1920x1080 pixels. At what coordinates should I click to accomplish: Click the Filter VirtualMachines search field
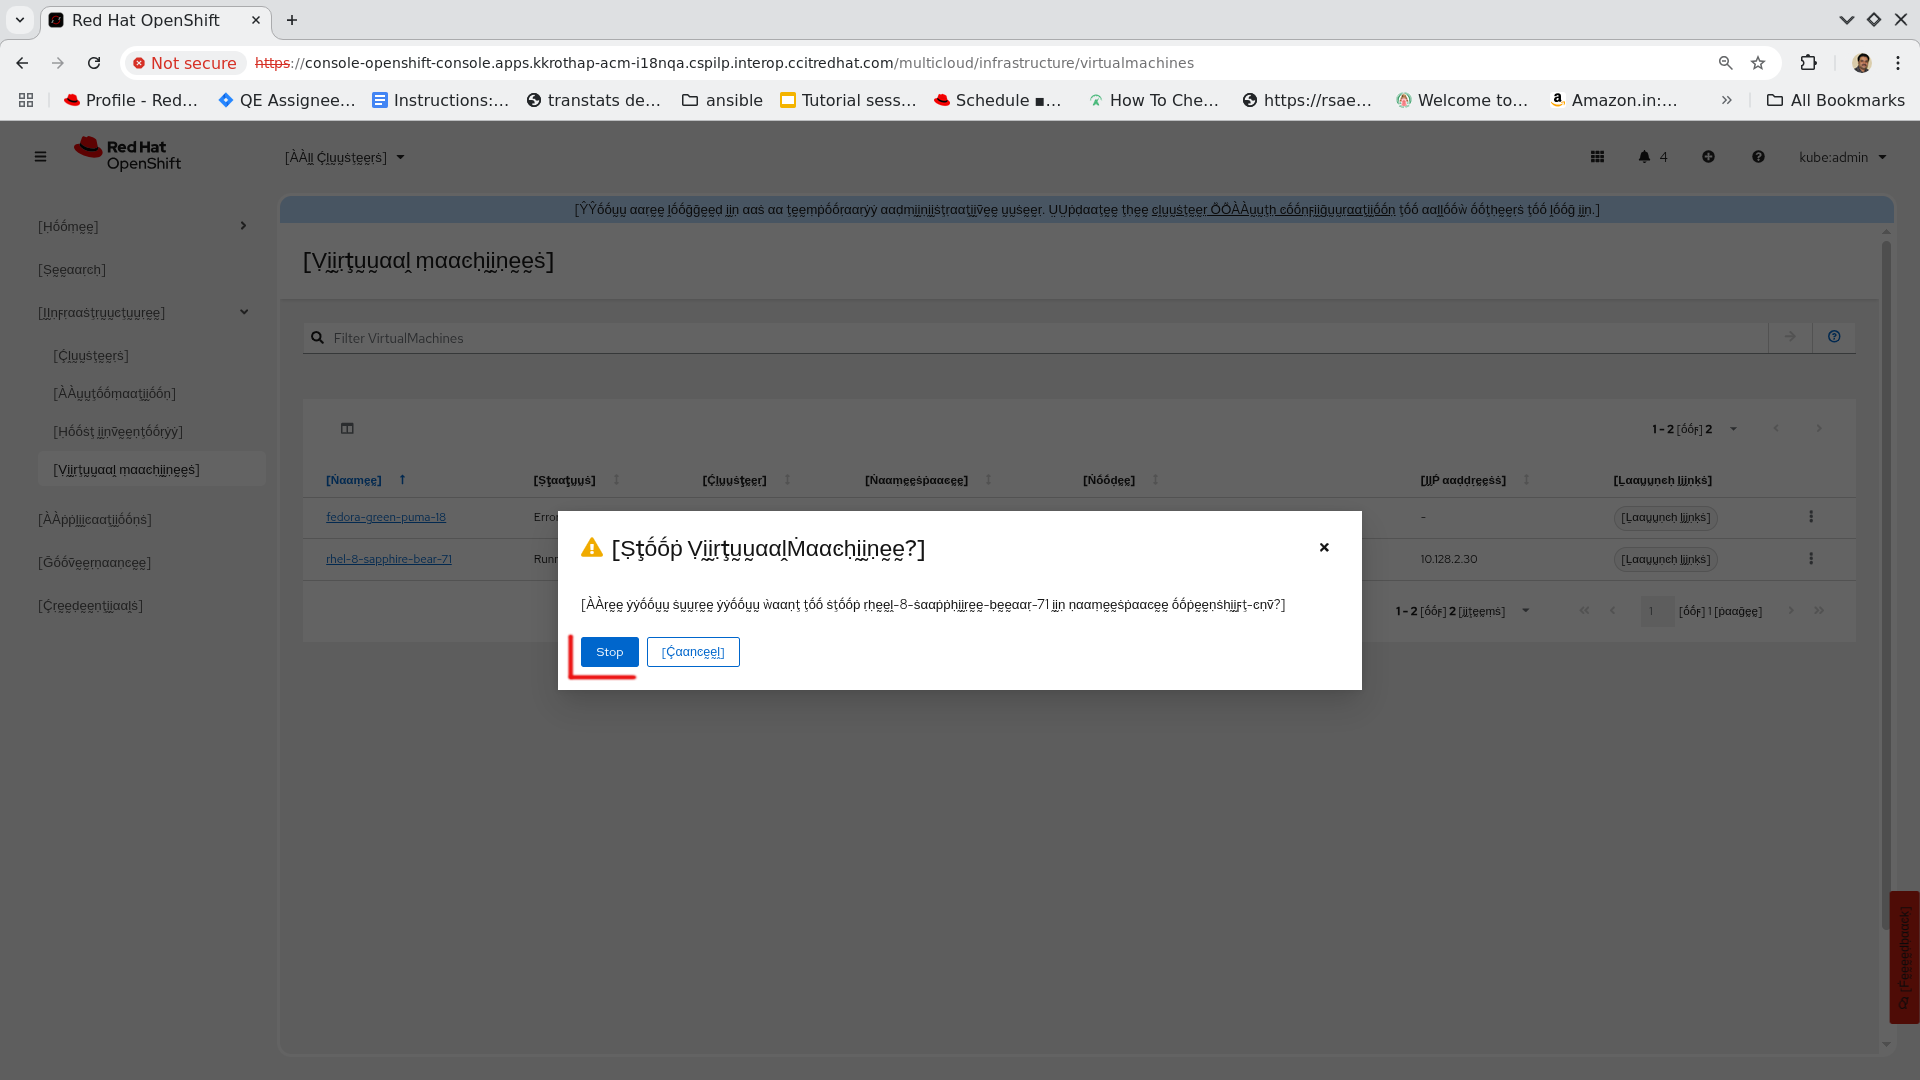pyautogui.click(x=1040, y=338)
